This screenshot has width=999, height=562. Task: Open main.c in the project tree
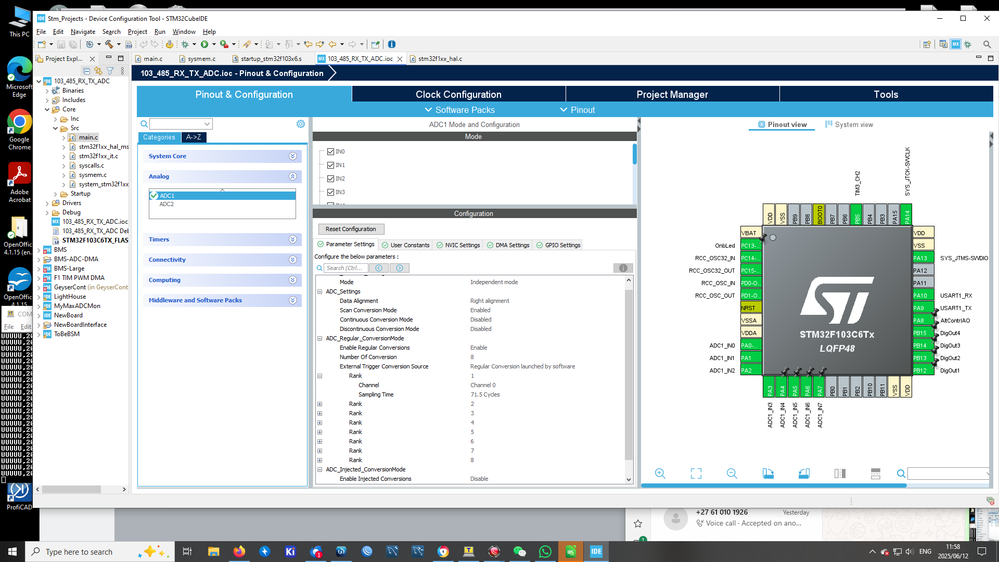coord(88,137)
